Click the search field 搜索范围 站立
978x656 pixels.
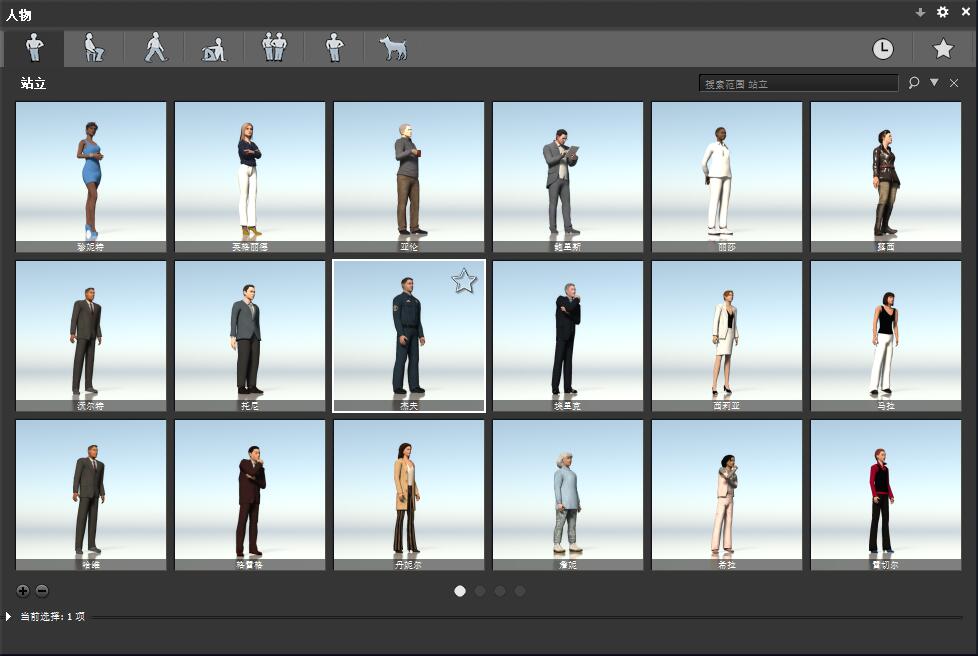point(798,84)
